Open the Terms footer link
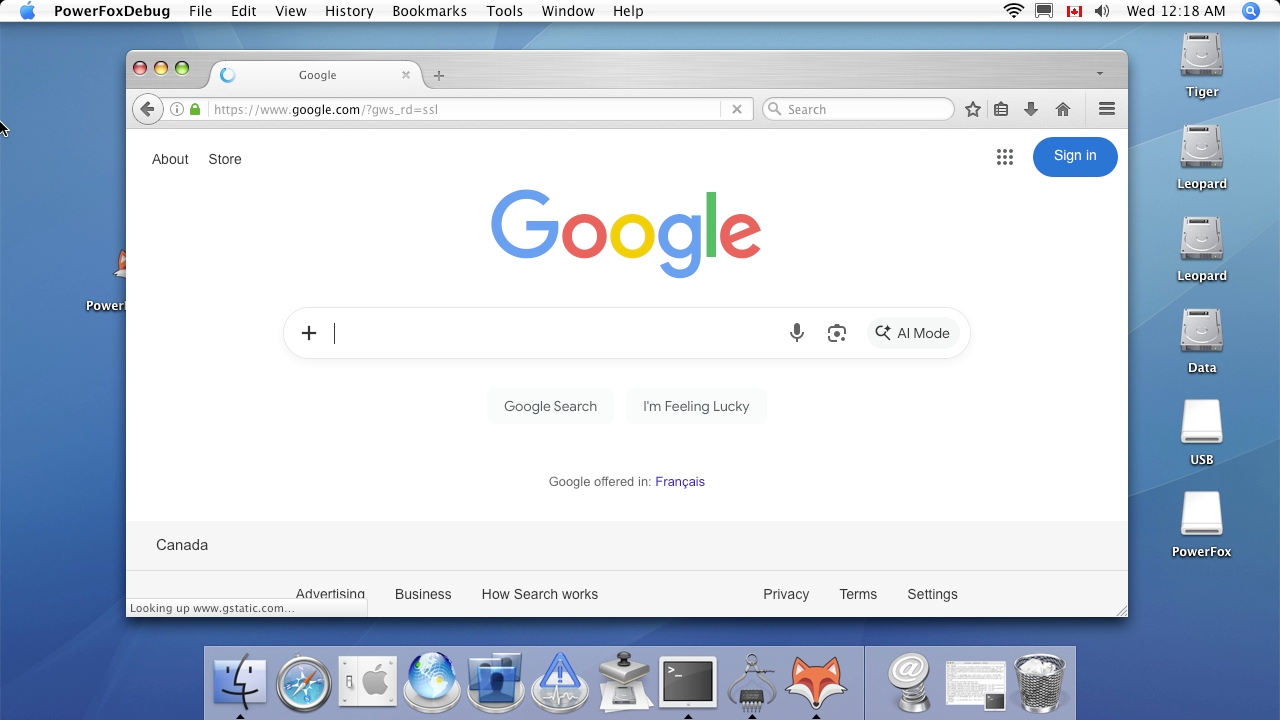 click(858, 594)
